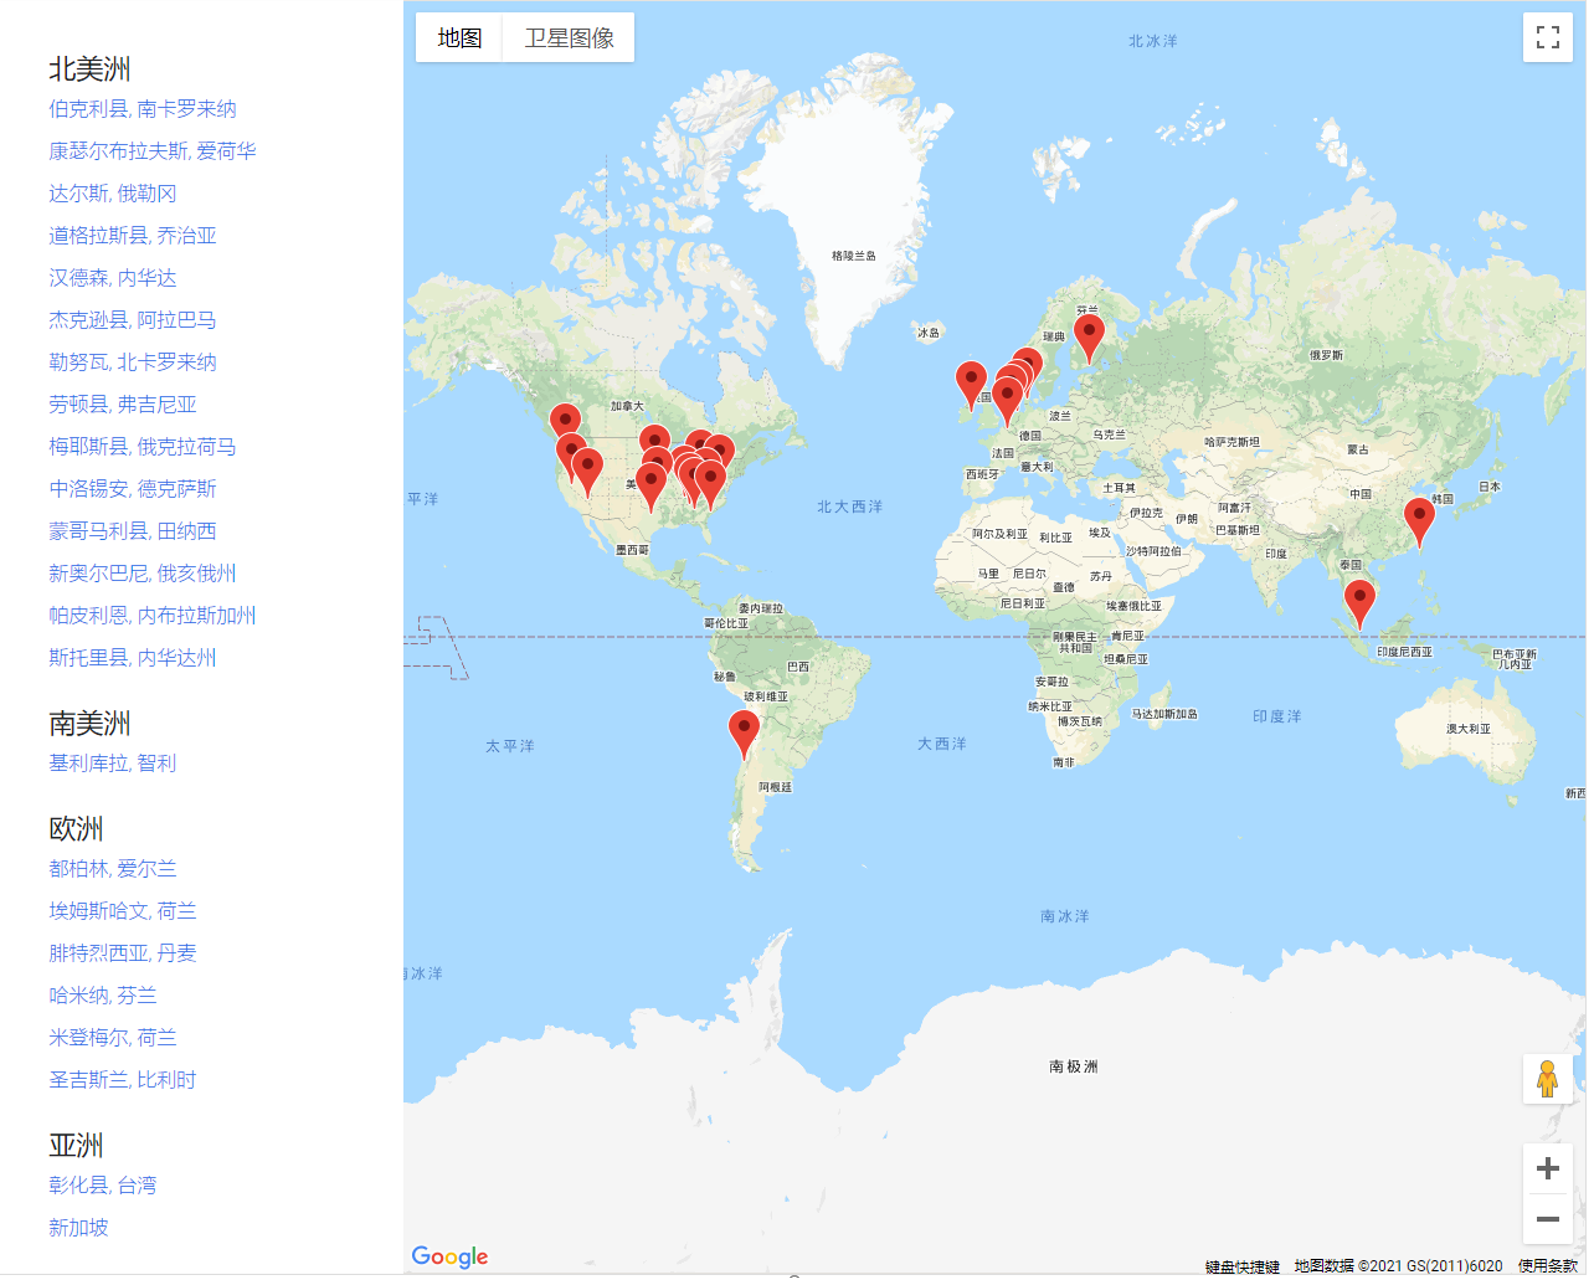Click the 哈米纳, 芬兰 link
1589x1278 pixels.
[102, 995]
